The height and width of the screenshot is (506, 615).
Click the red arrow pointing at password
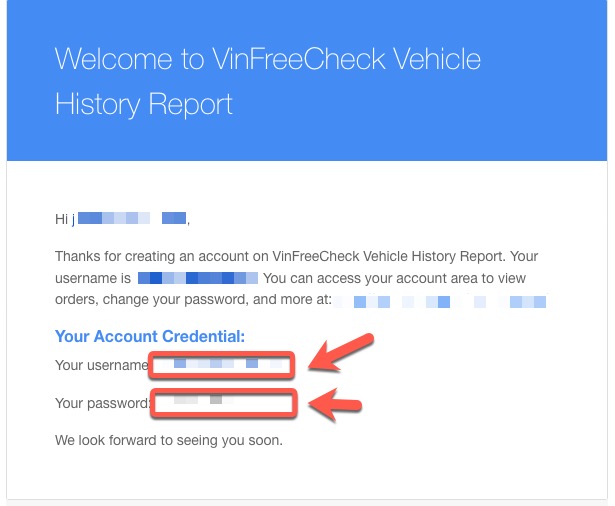coord(335,404)
